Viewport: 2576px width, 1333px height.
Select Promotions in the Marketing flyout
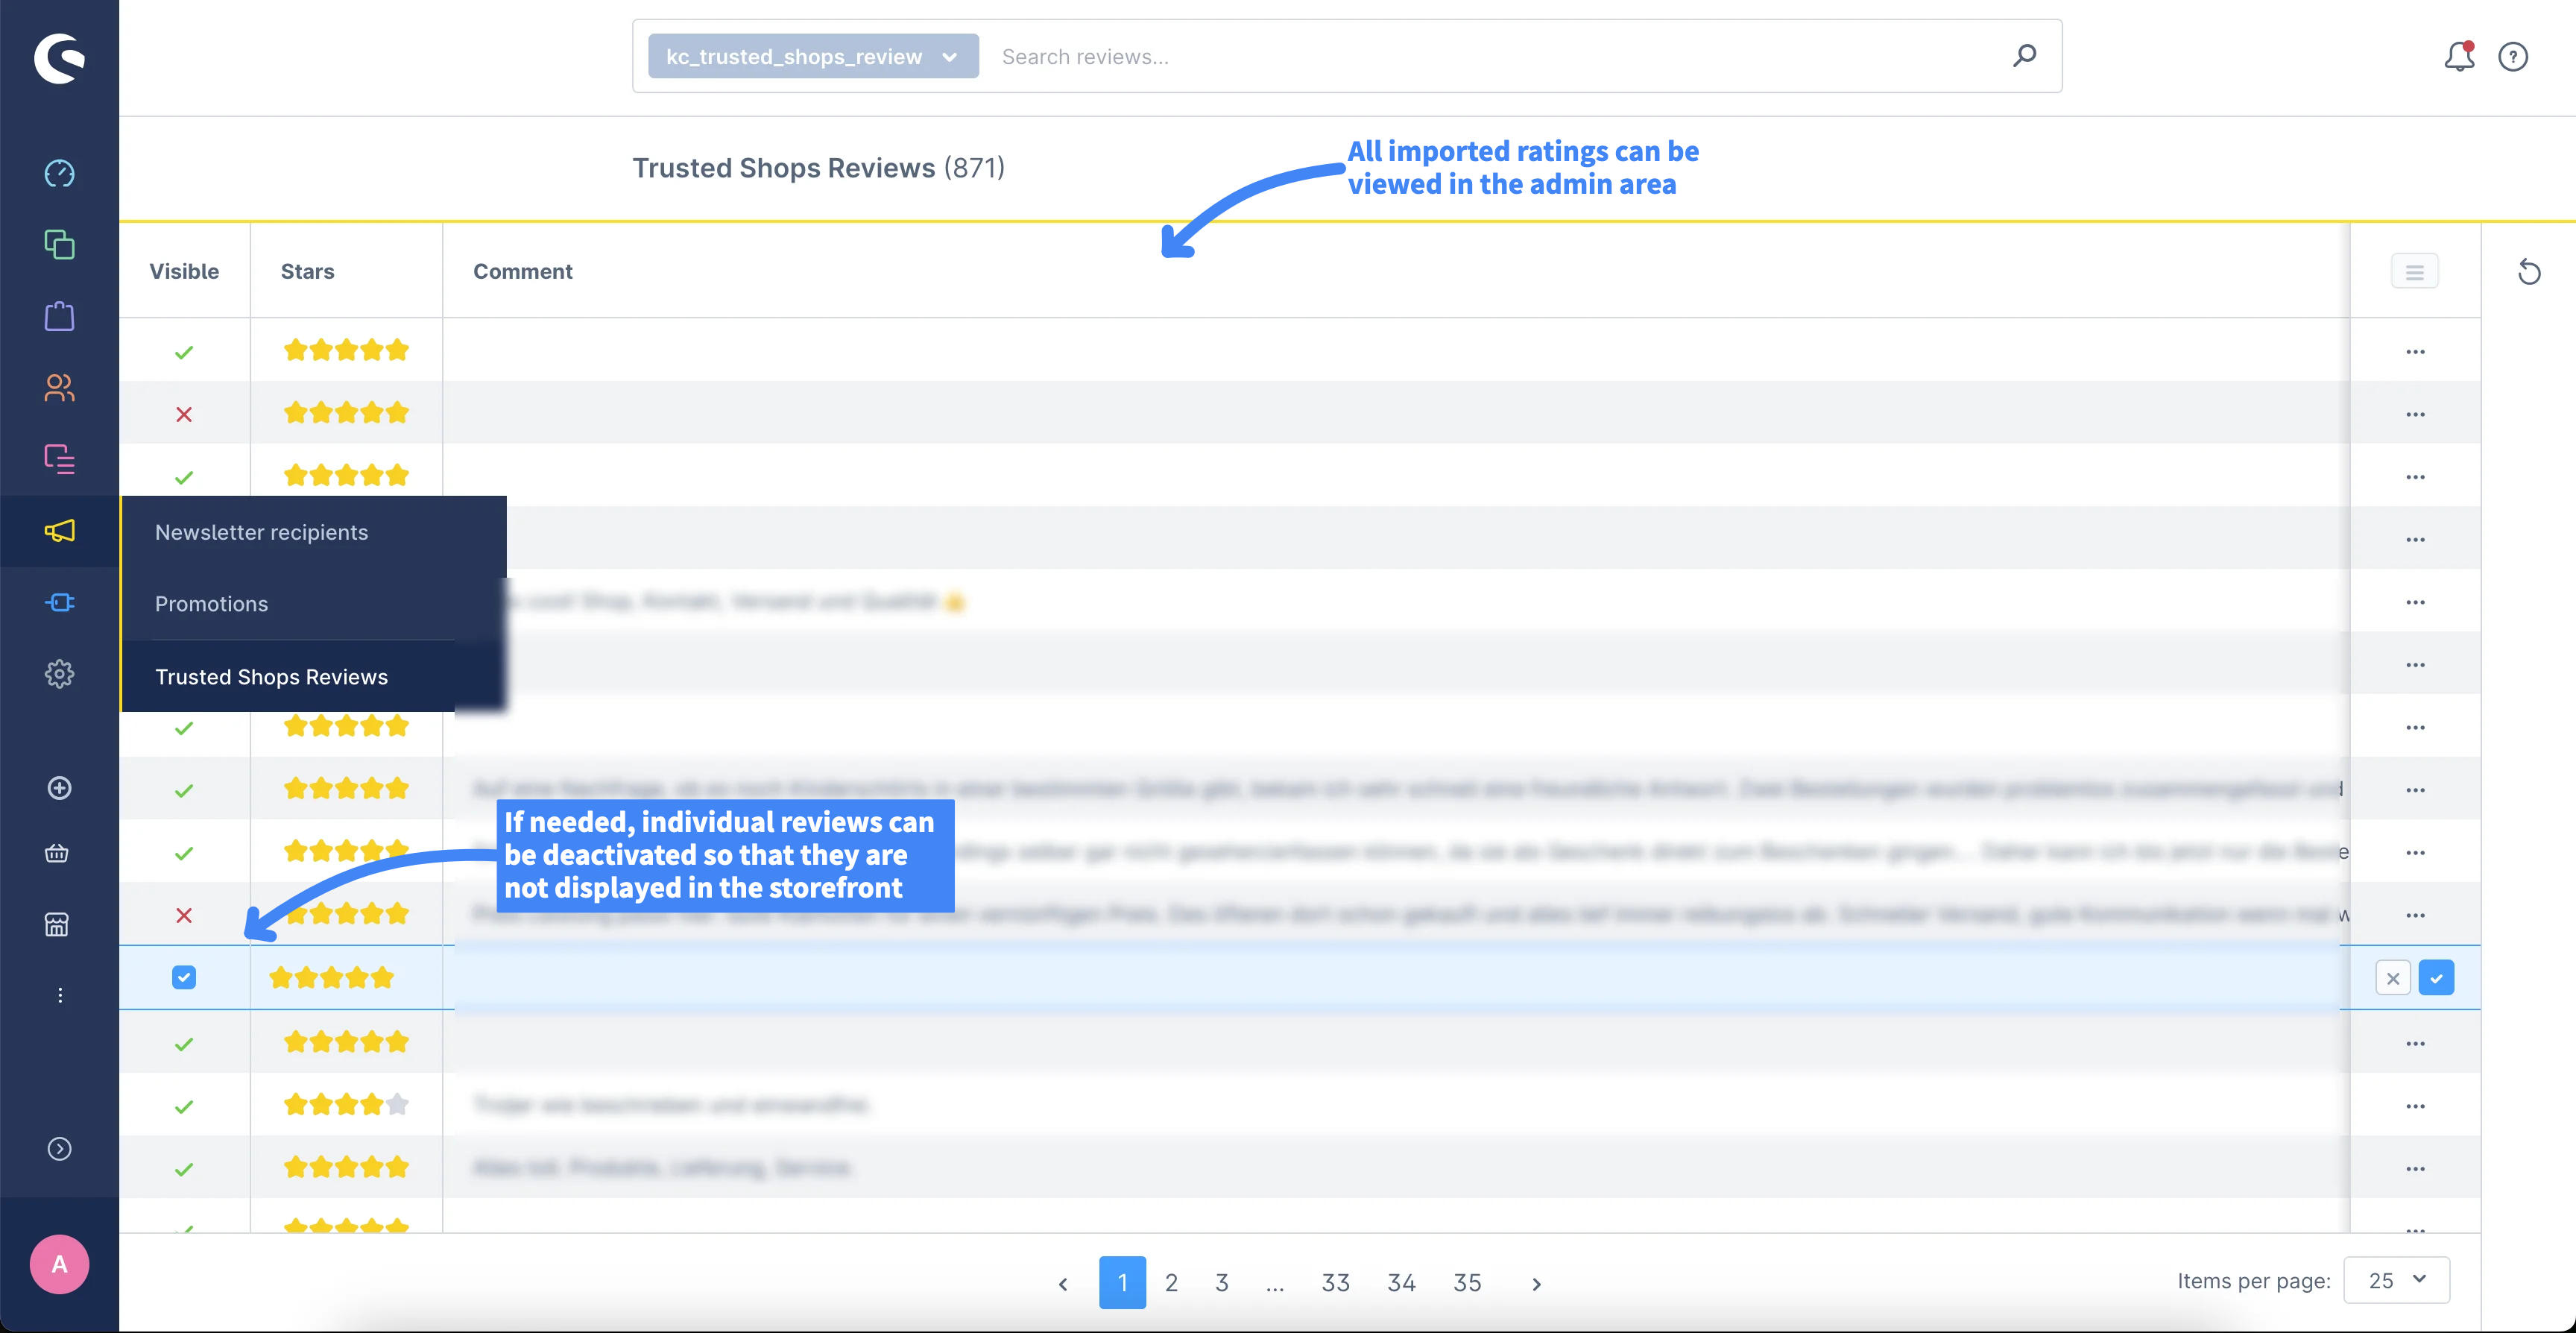[x=212, y=604]
